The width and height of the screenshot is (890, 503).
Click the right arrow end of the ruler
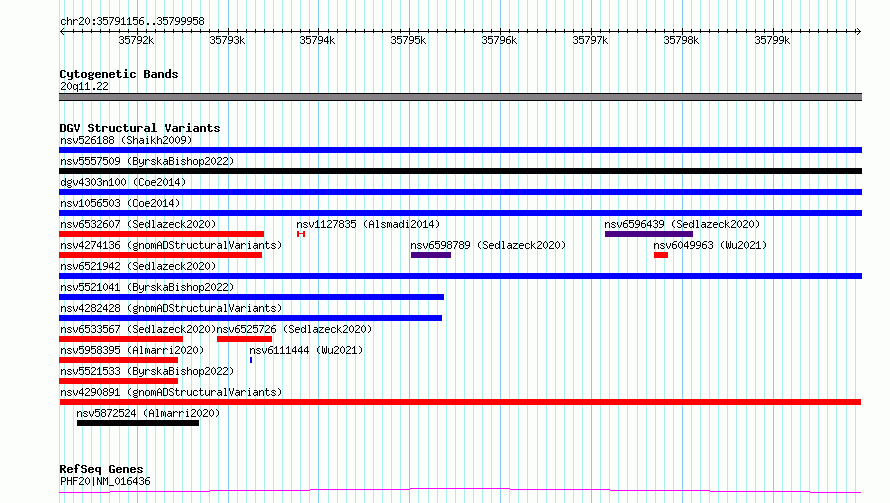tap(859, 32)
